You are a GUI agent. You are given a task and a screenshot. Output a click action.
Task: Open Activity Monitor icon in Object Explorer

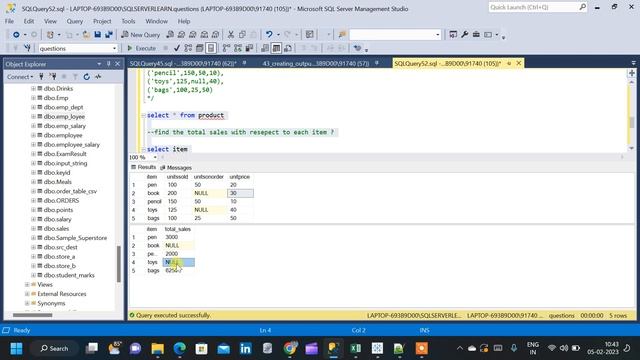[x=98, y=77]
